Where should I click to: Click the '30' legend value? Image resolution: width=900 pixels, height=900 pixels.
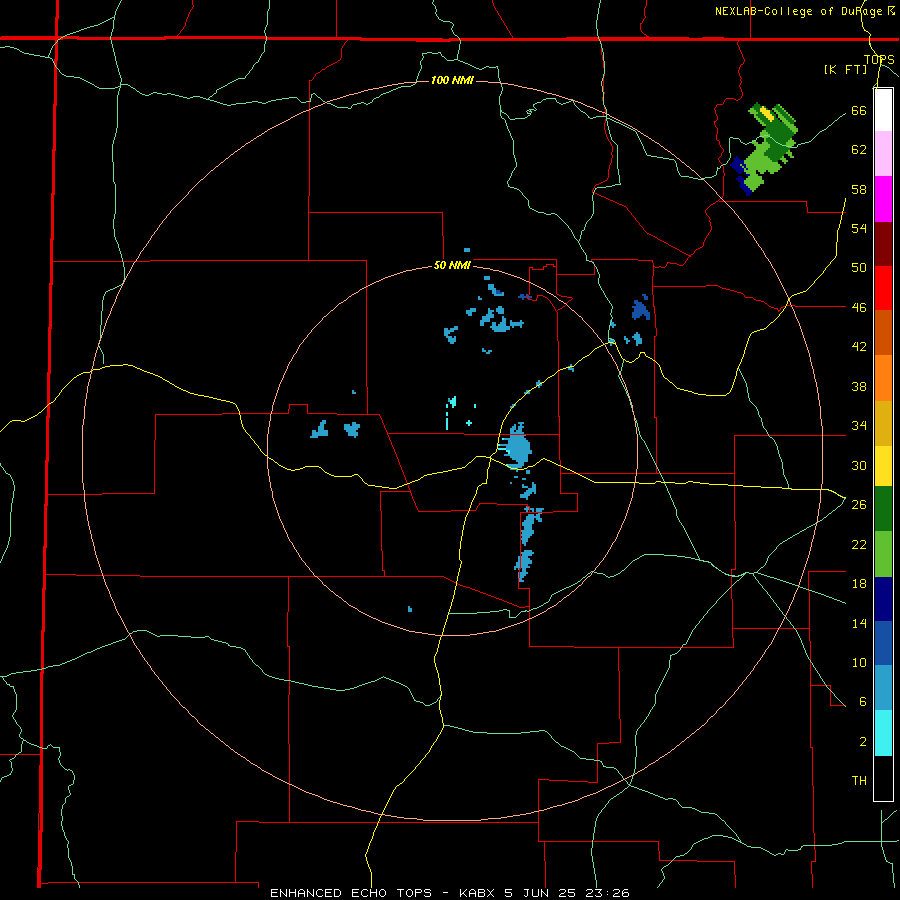pyautogui.click(x=859, y=465)
